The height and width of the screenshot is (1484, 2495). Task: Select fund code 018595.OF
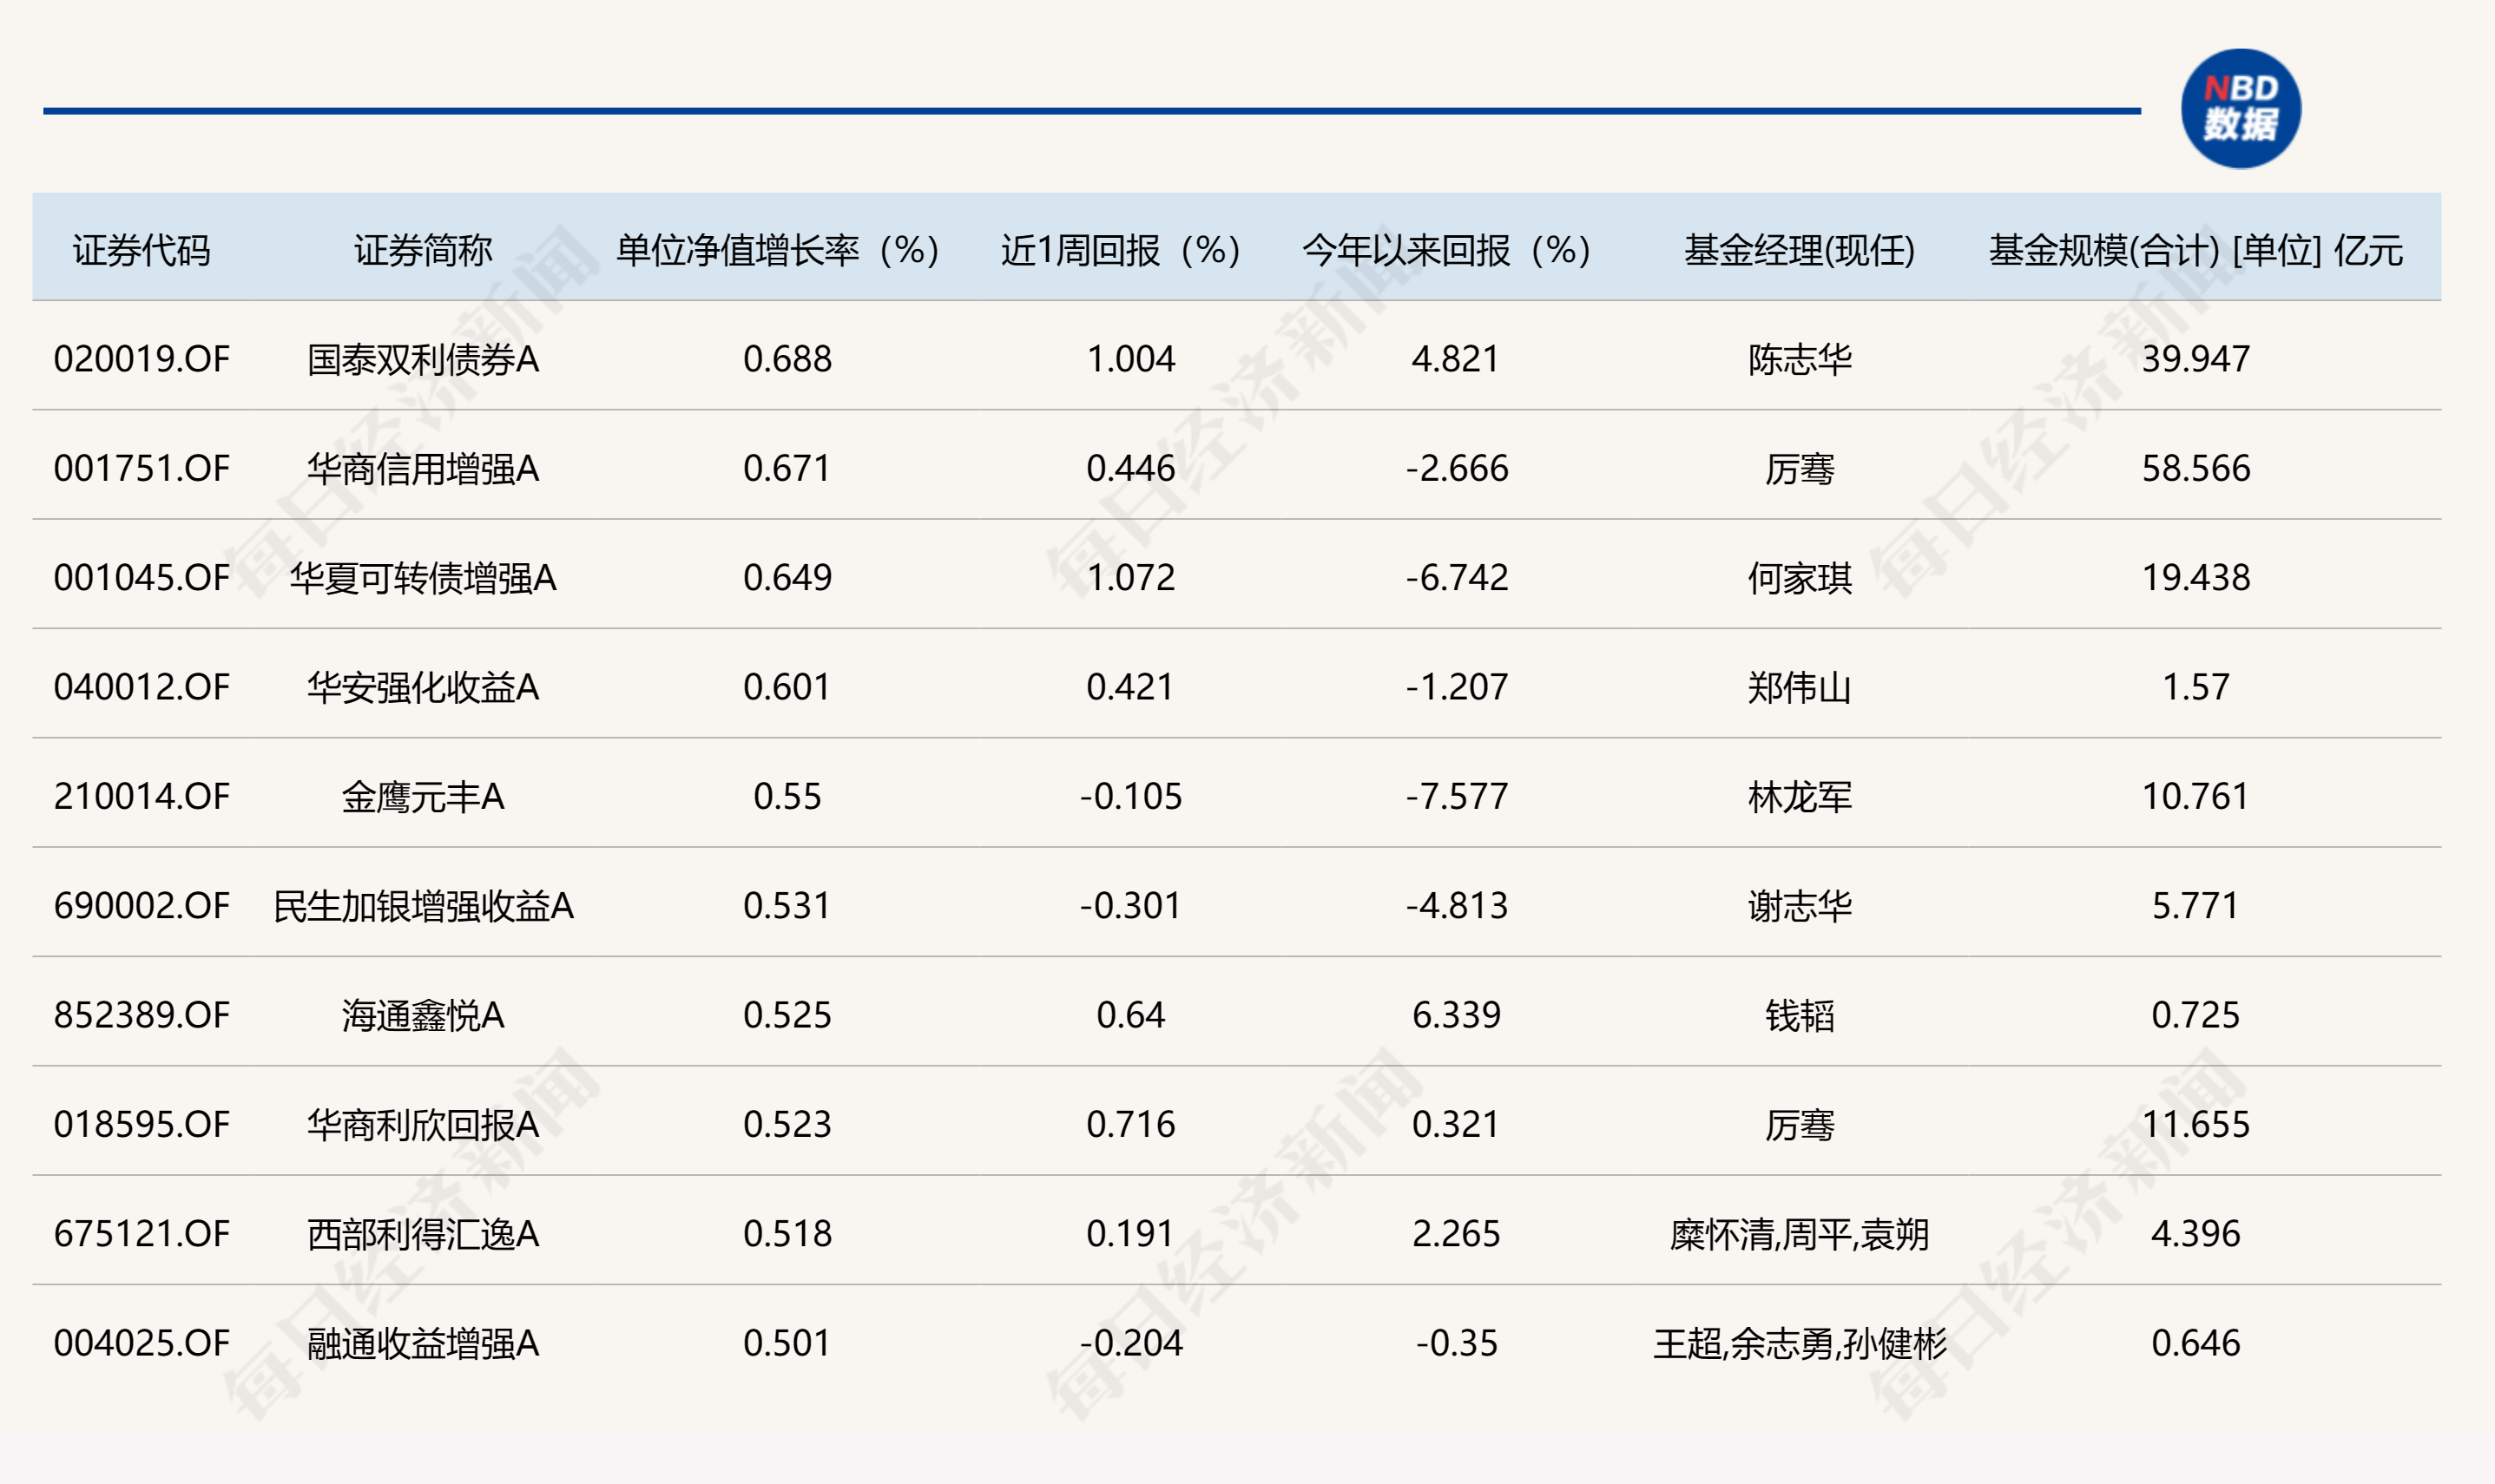pyautogui.click(x=141, y=1124)
